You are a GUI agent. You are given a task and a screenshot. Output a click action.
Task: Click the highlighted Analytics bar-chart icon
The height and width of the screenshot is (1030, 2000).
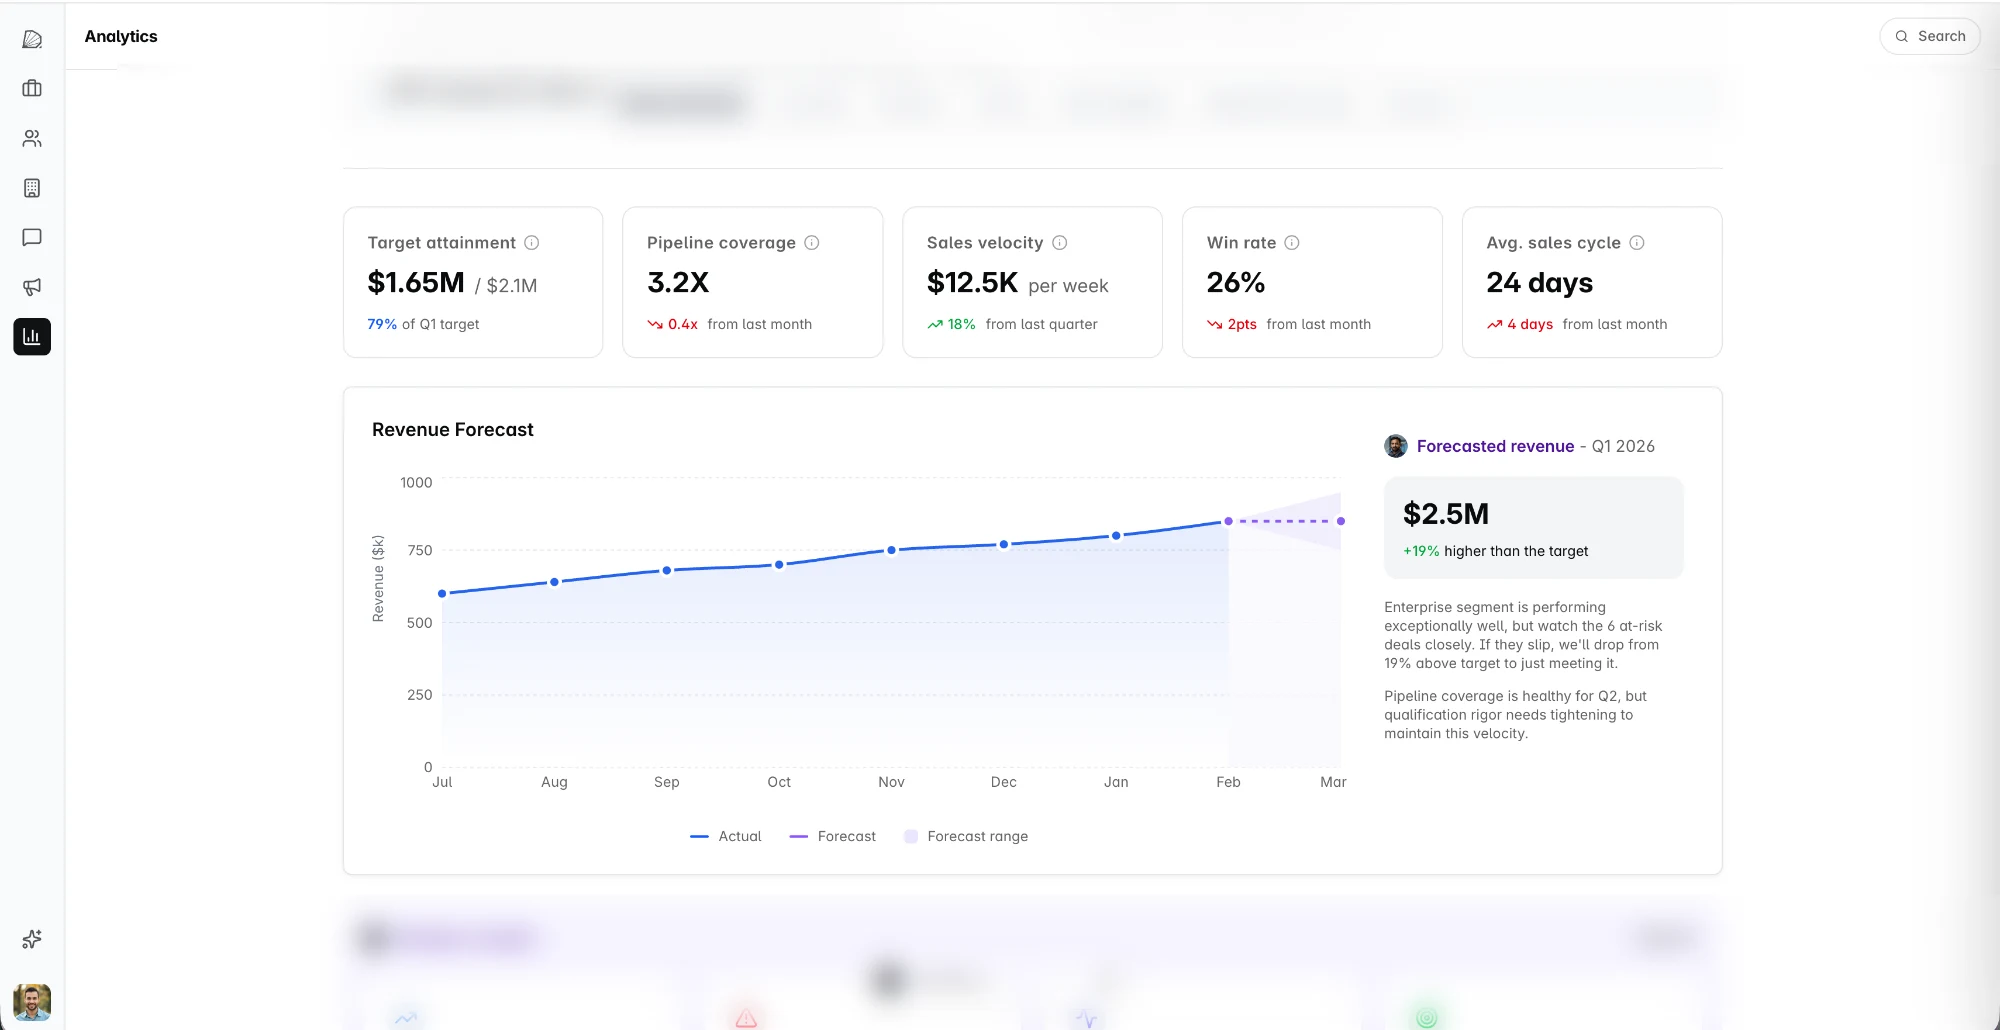coord(32,337)
